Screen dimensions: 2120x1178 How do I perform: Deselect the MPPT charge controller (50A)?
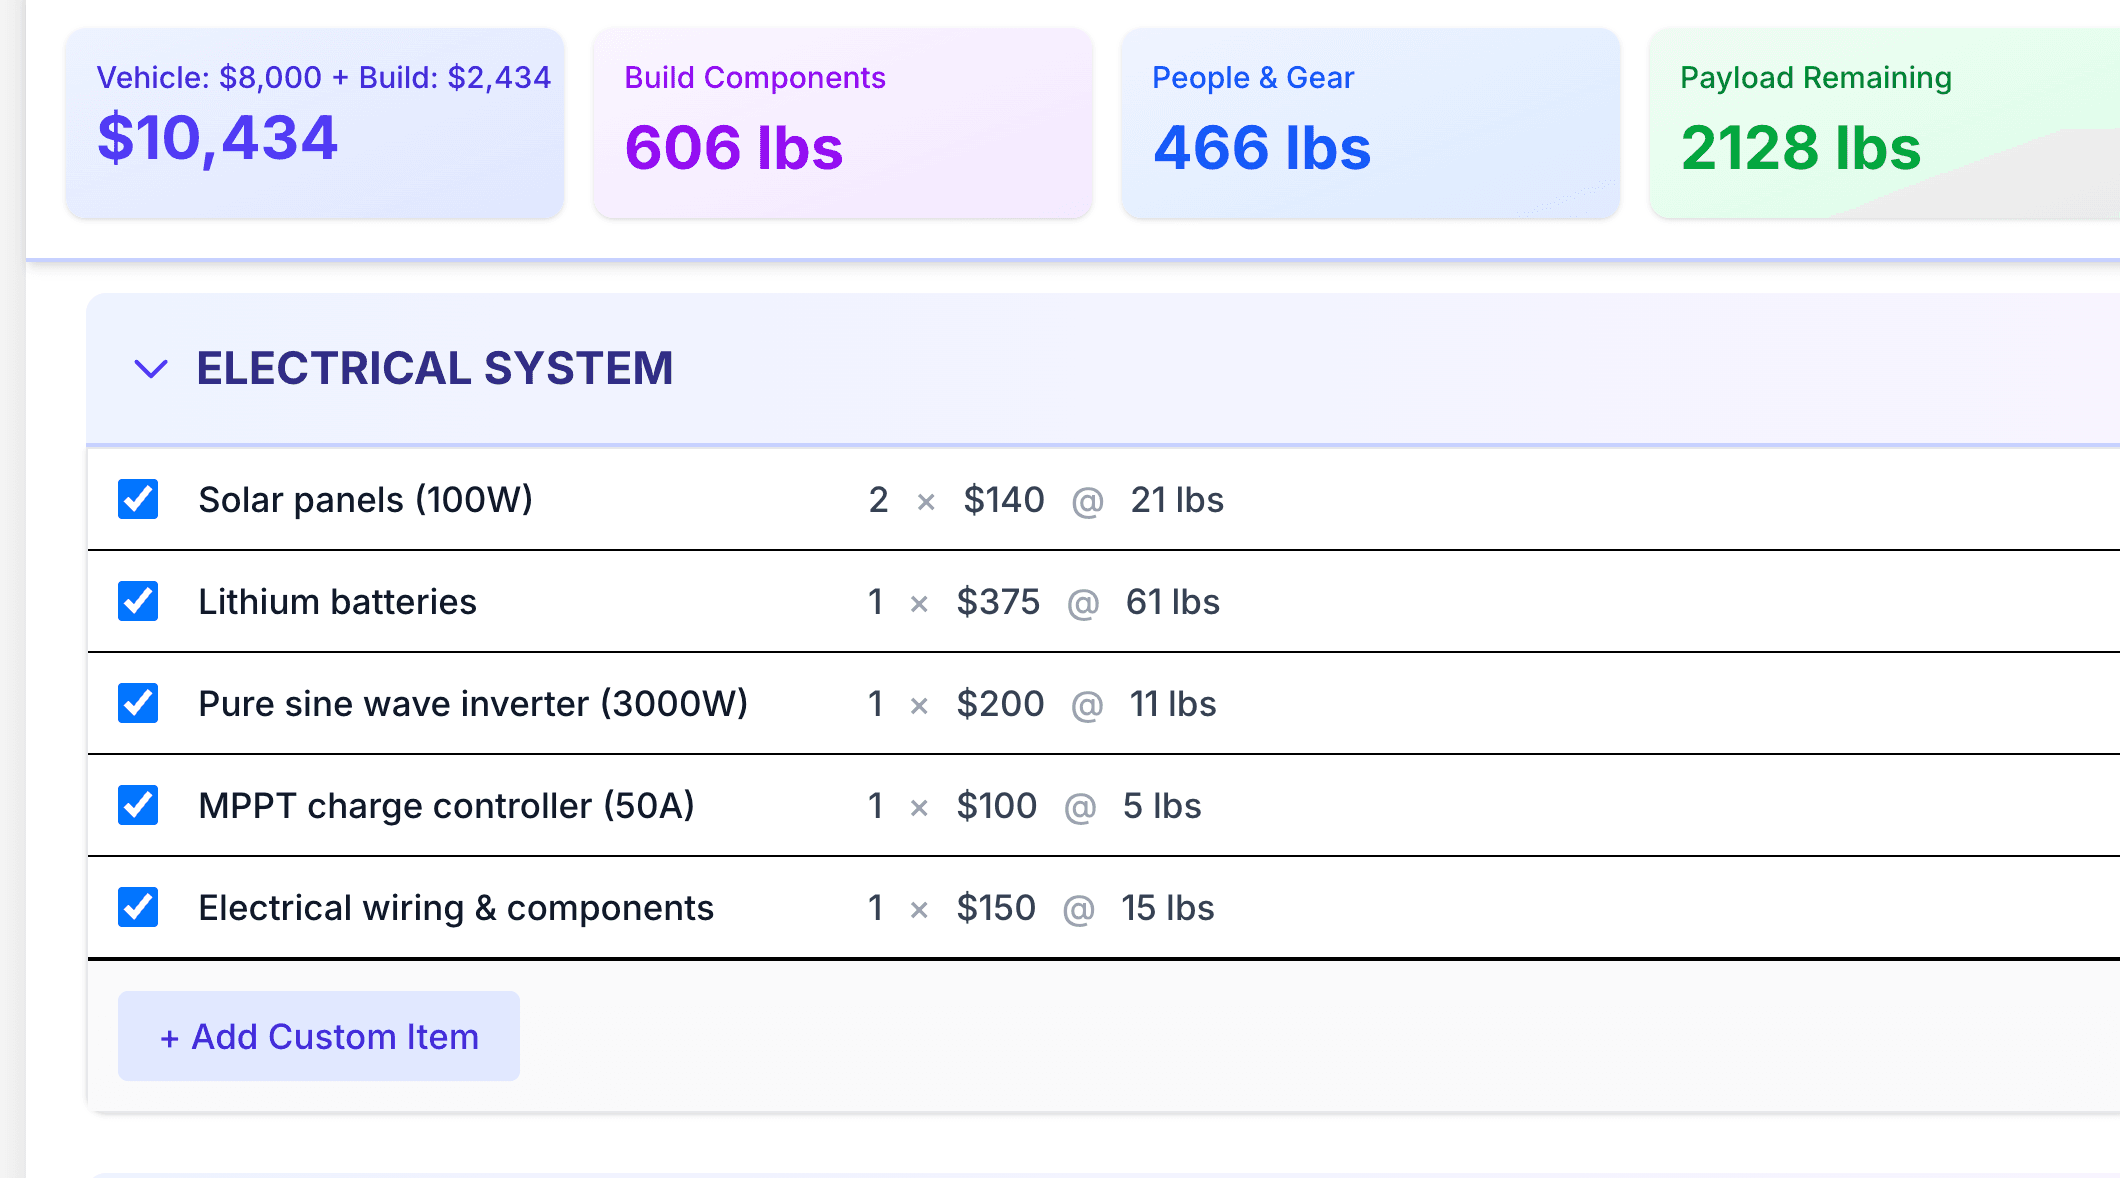pyautogui.click(x=138, y=806)
